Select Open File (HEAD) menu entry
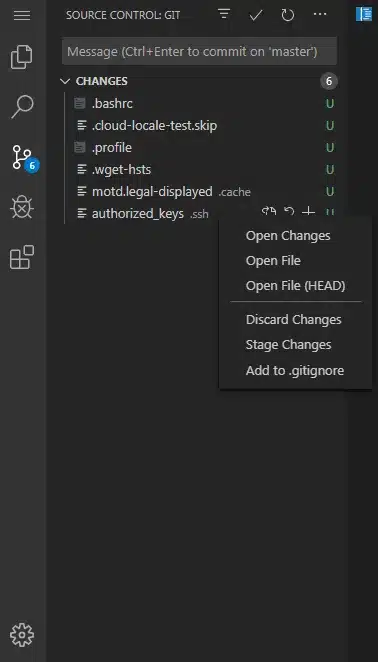 point(296,286)
